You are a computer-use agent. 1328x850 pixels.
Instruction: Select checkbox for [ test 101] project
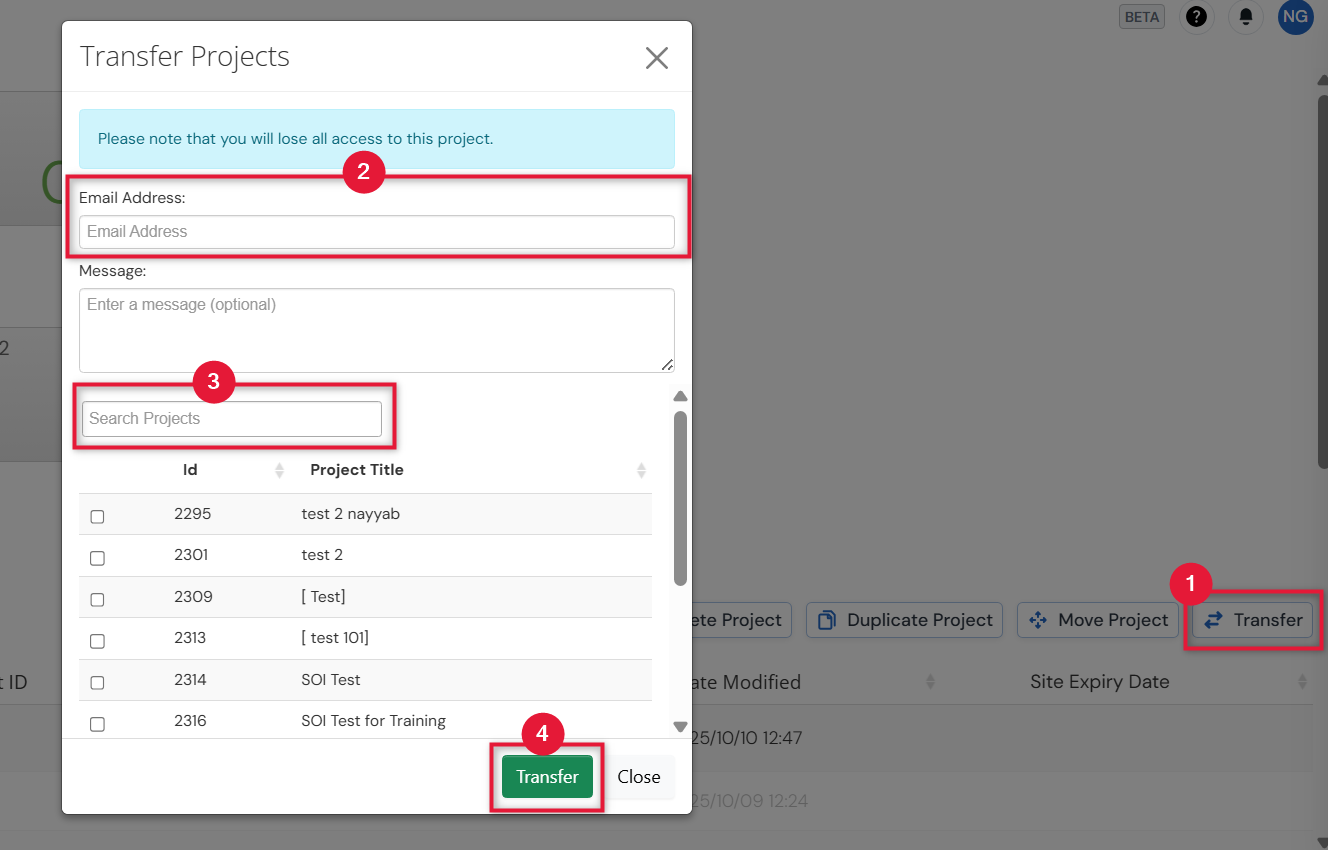point(97,641)
